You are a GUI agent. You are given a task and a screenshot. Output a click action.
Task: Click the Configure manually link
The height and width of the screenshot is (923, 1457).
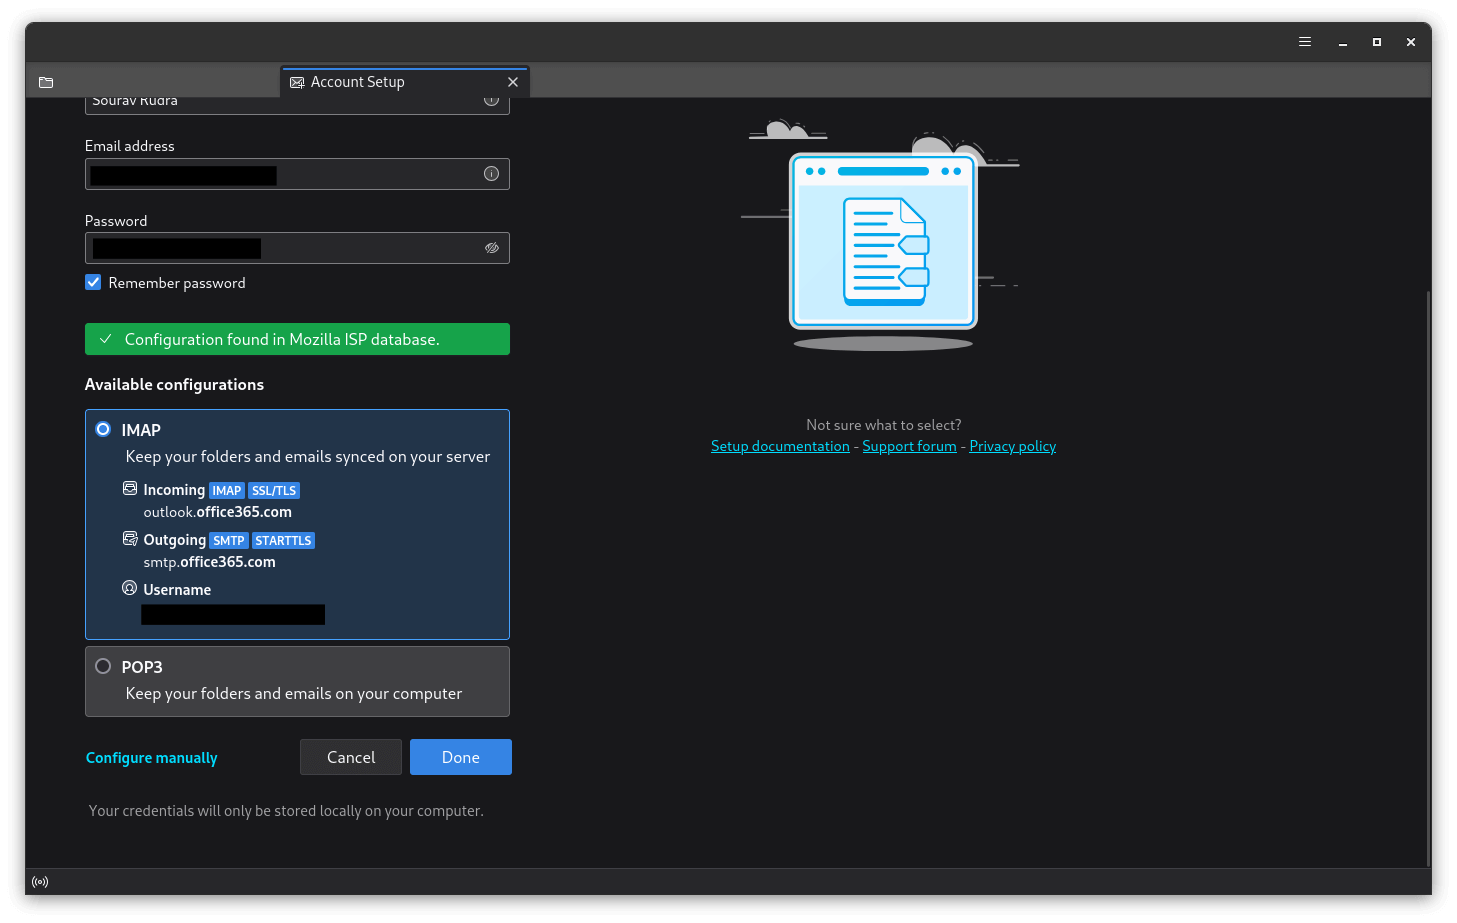(x=151, y=758)
